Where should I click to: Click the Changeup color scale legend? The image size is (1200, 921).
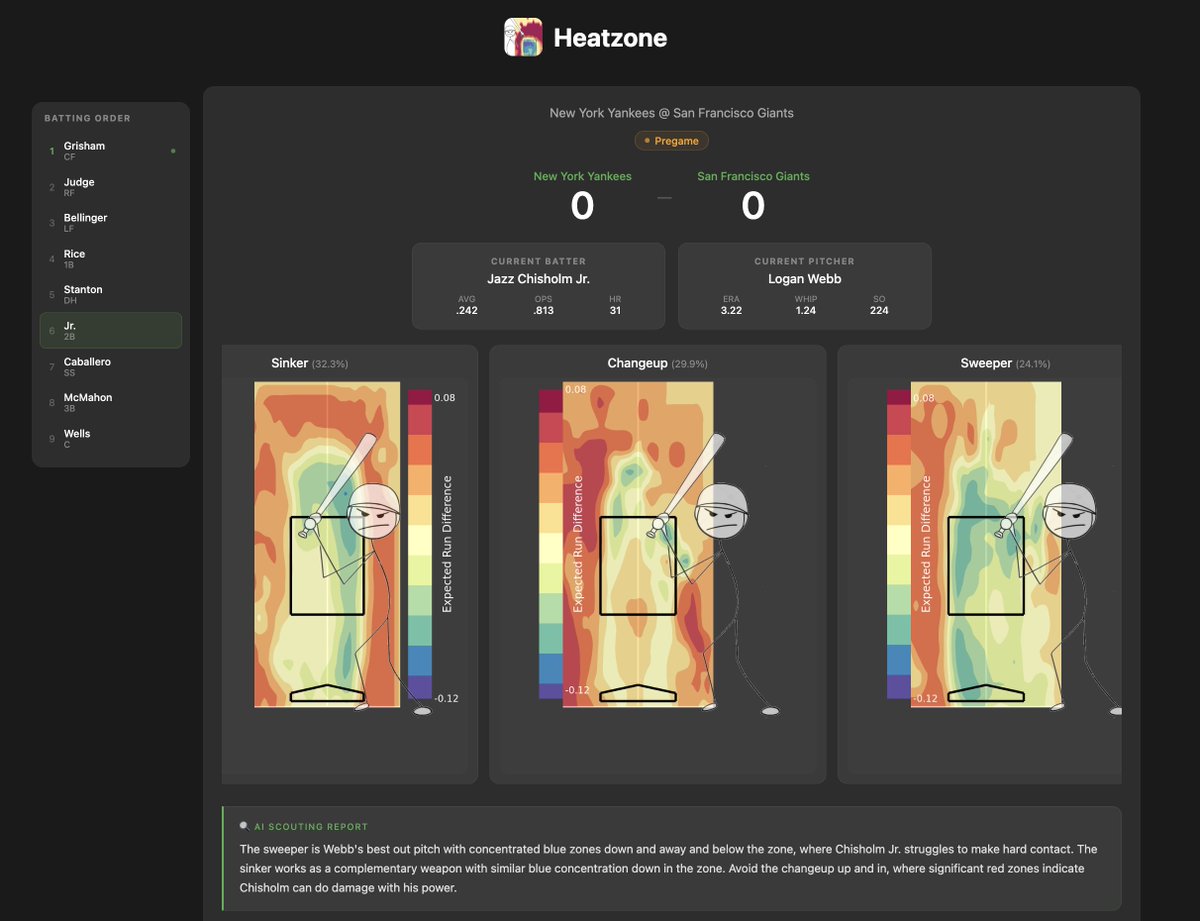click(551, 544)
